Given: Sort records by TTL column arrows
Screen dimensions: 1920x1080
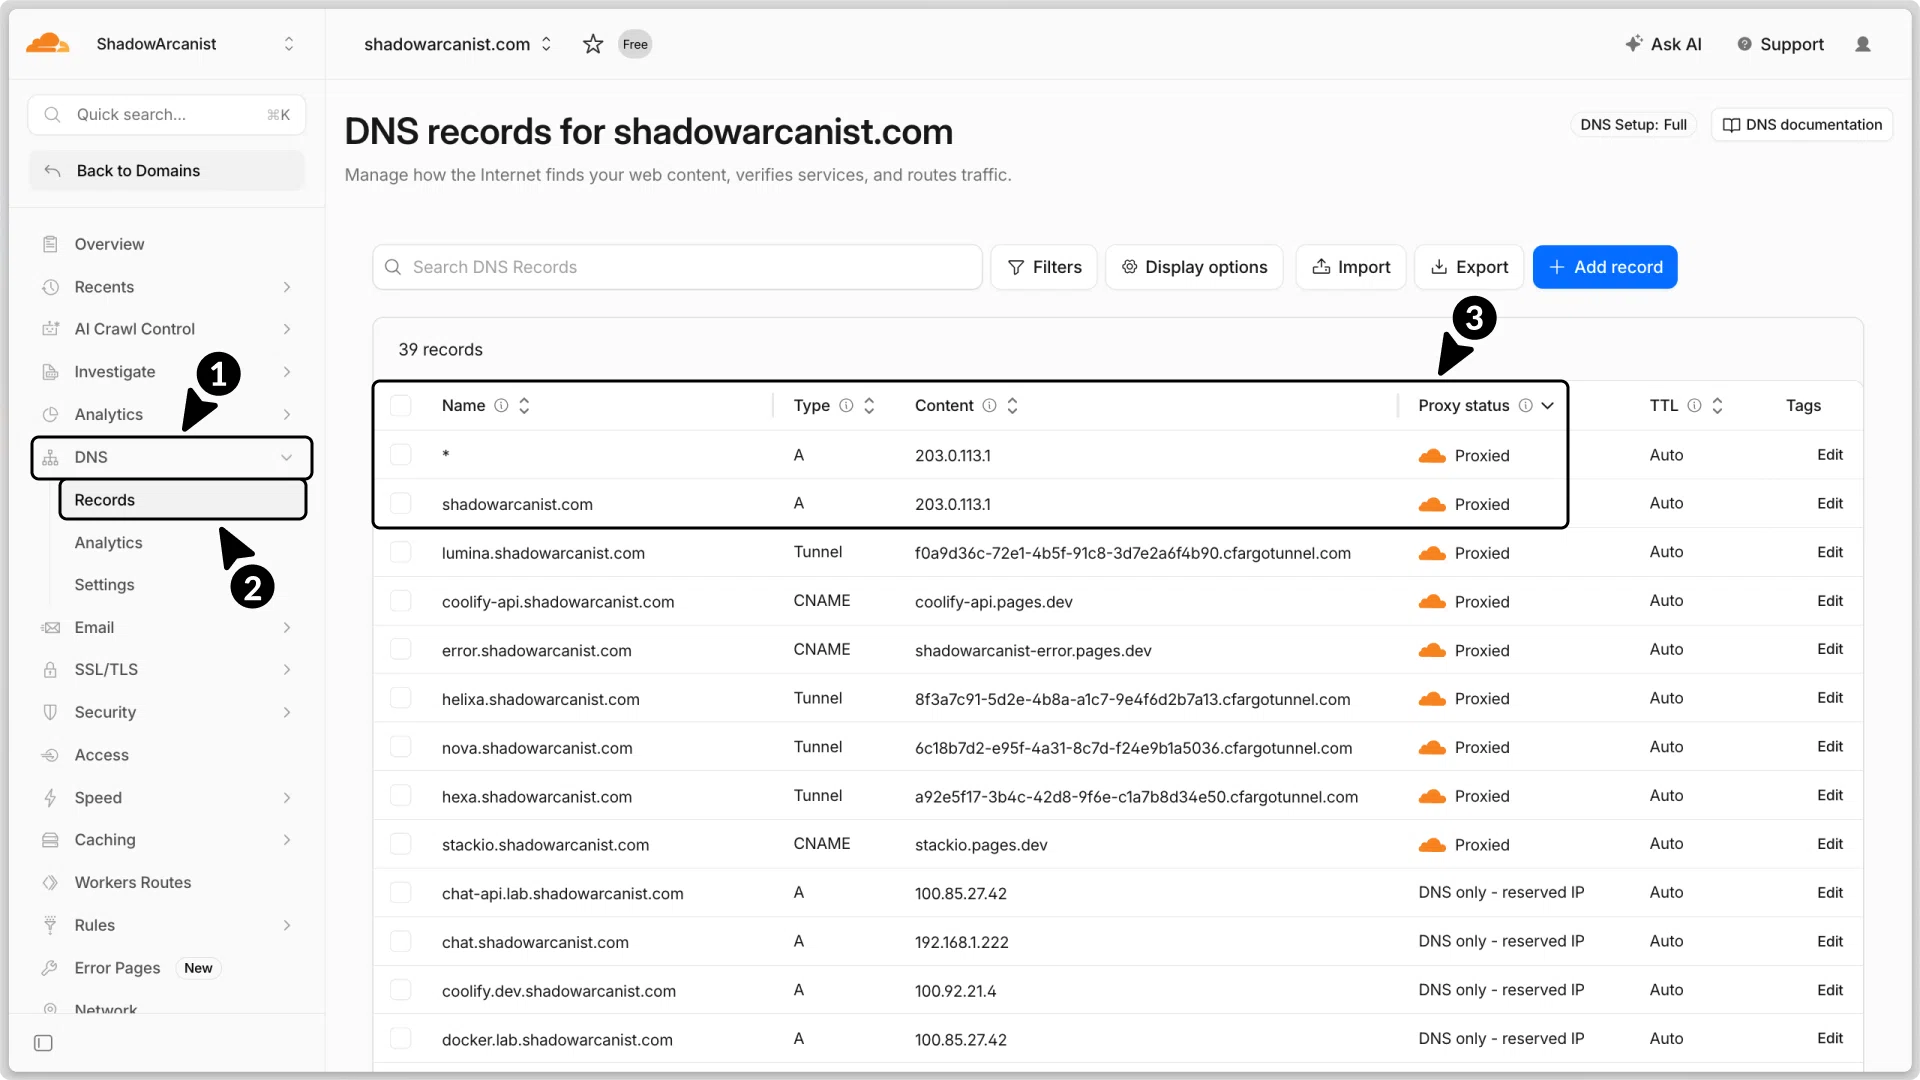Looking at the screenshot, I should click(x=1717, y=405).
